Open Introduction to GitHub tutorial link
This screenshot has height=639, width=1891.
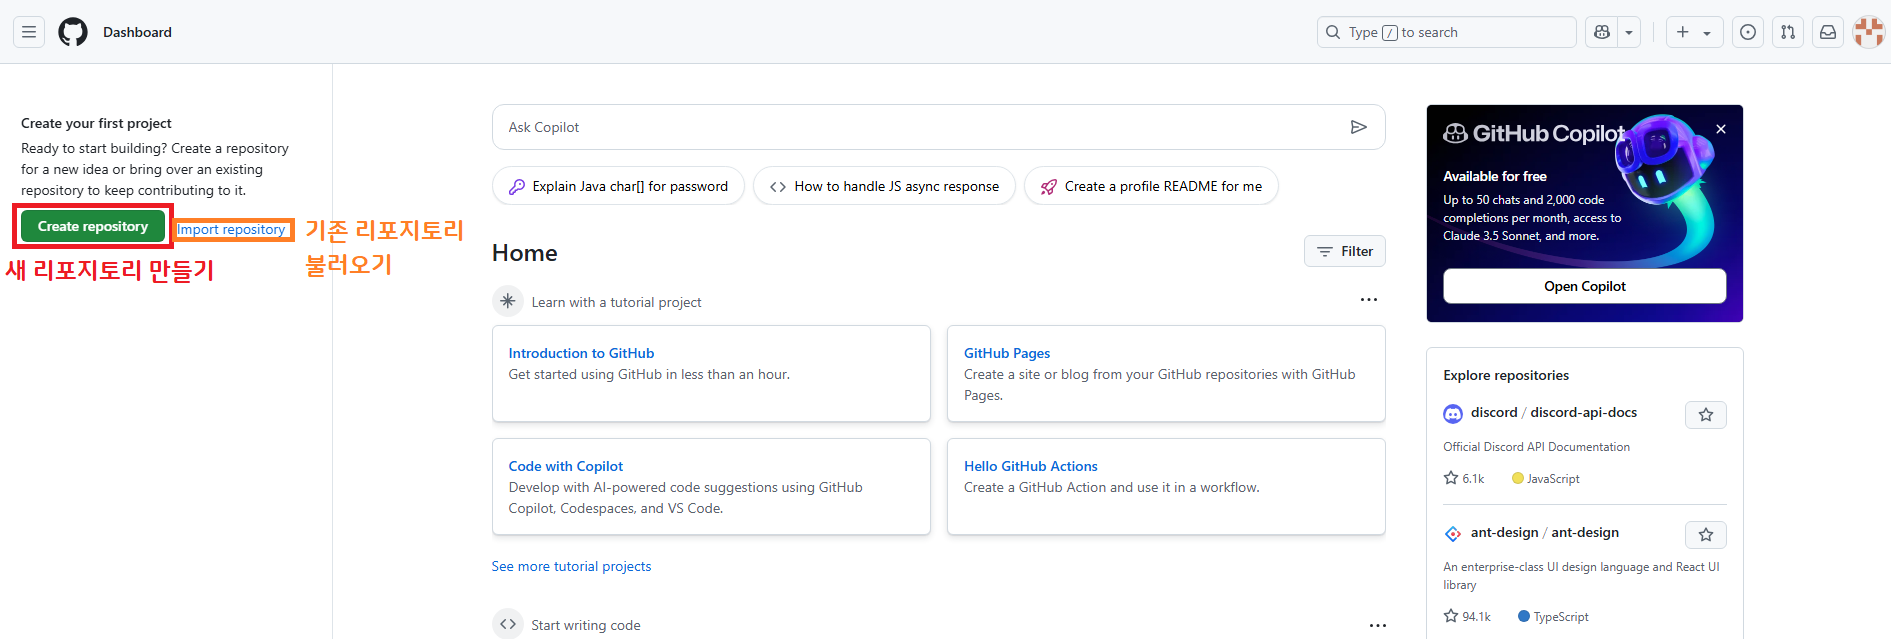[581, 353]
